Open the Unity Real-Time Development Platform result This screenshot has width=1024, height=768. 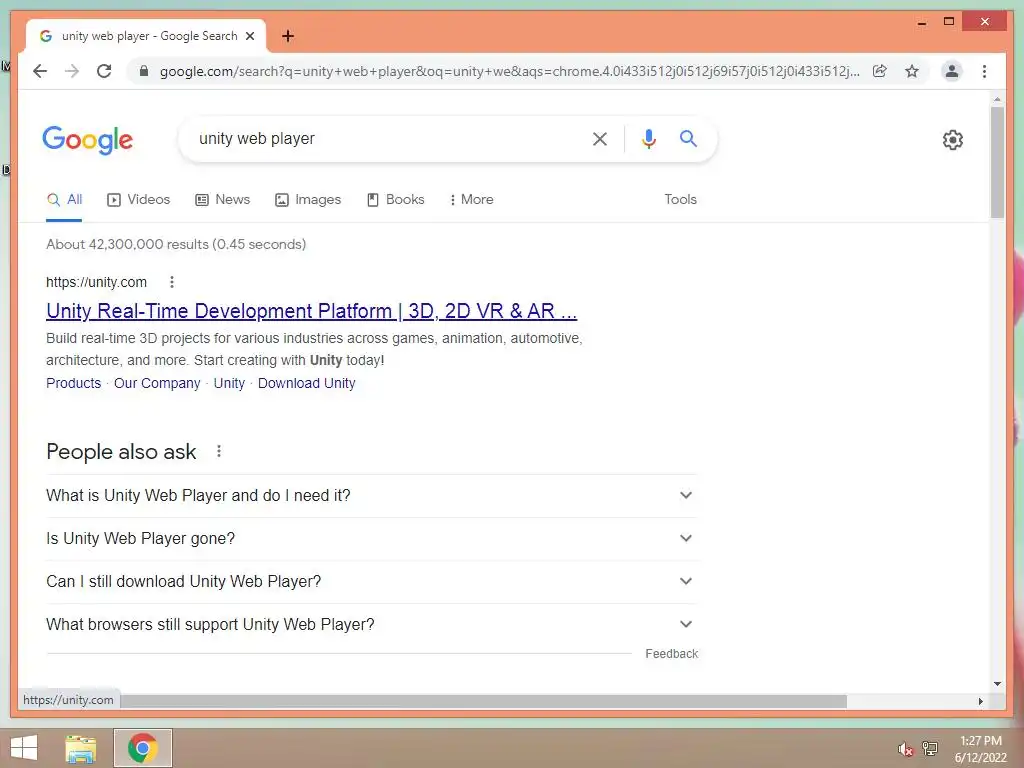tap(312, 312)
